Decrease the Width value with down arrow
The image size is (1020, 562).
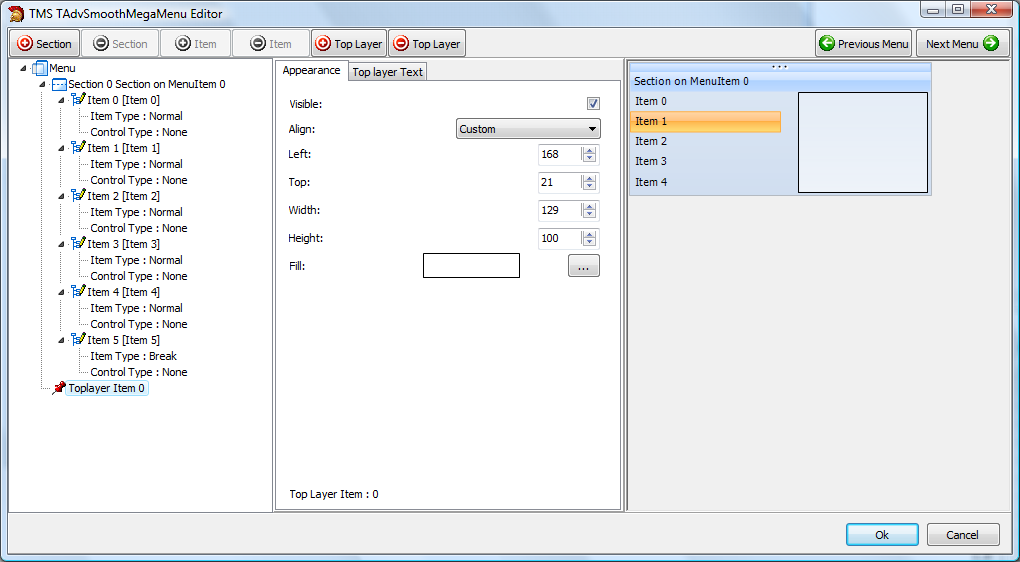click(x=589, y=215)
